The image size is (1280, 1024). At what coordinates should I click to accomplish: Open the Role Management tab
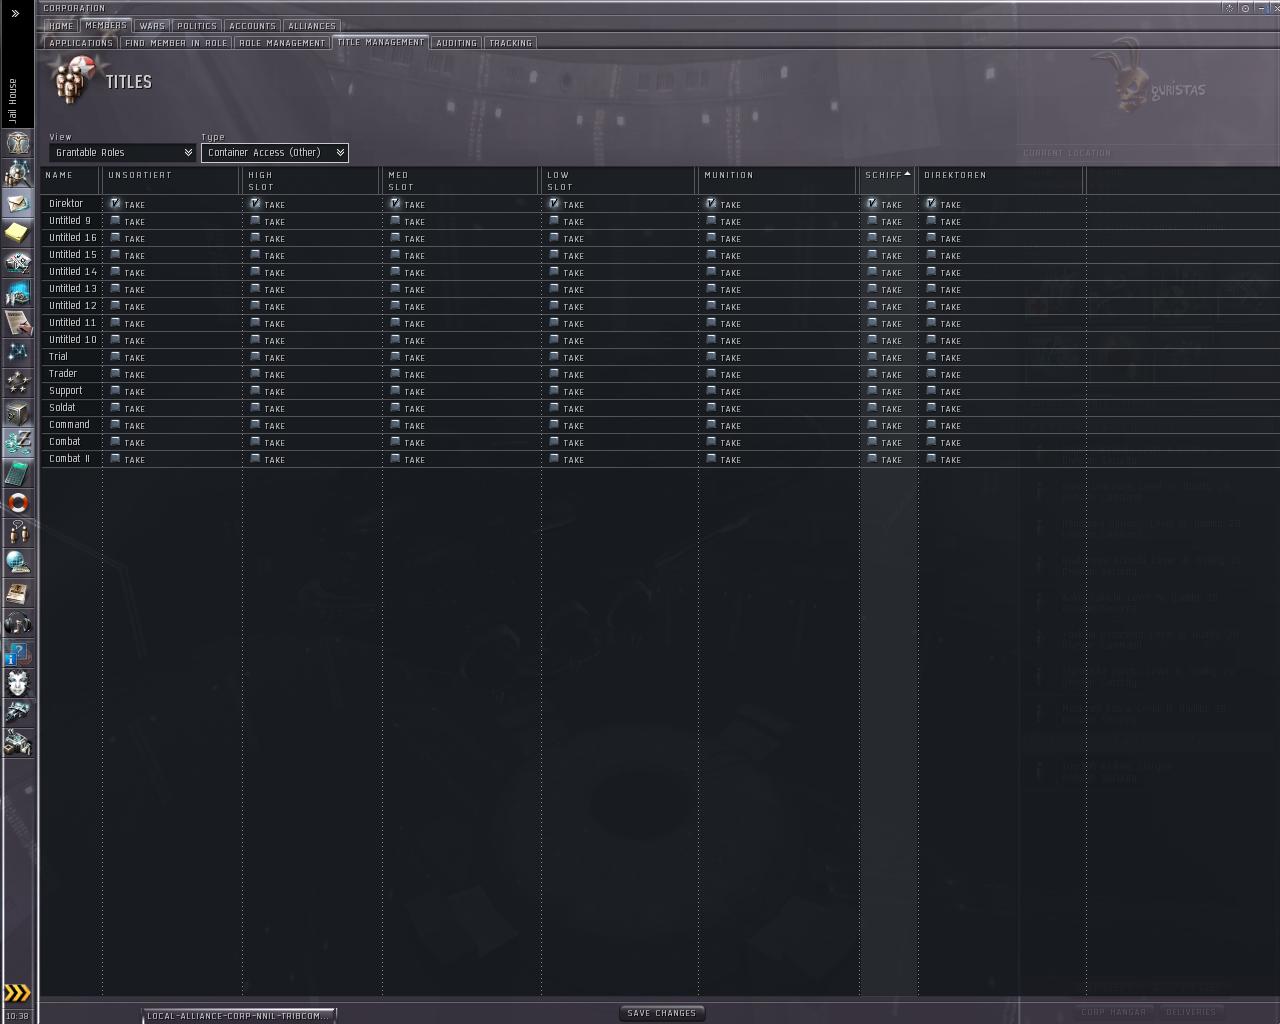(282, 43)
